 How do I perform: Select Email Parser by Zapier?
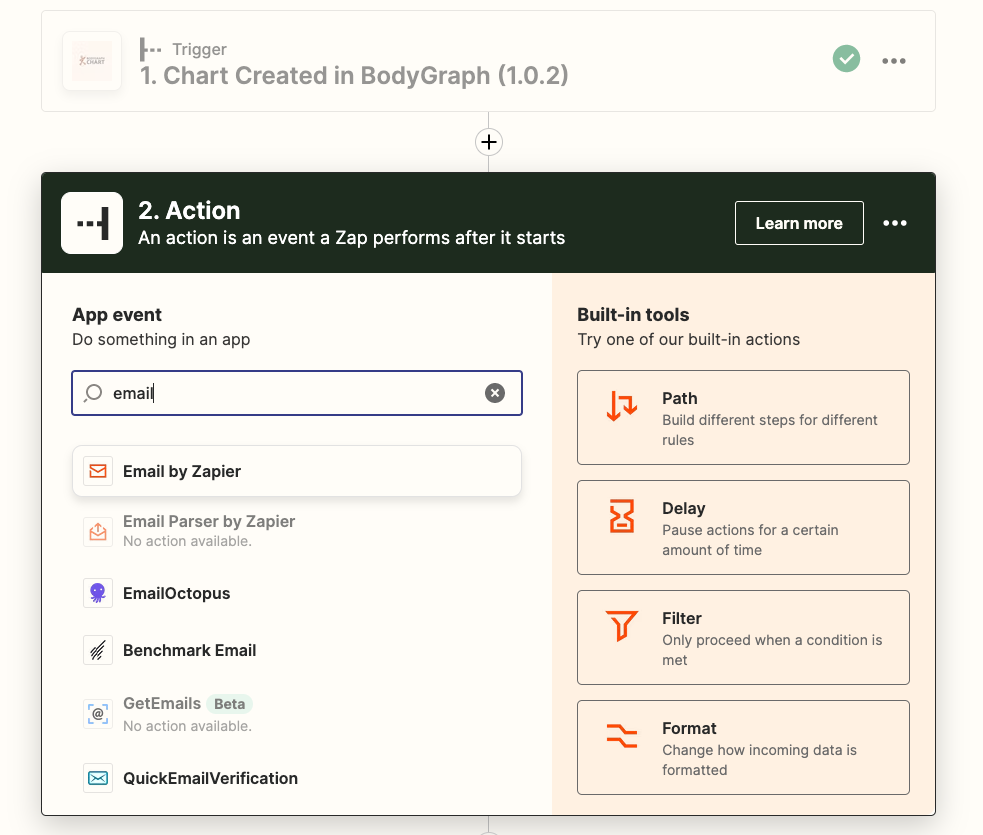[297, 530]
